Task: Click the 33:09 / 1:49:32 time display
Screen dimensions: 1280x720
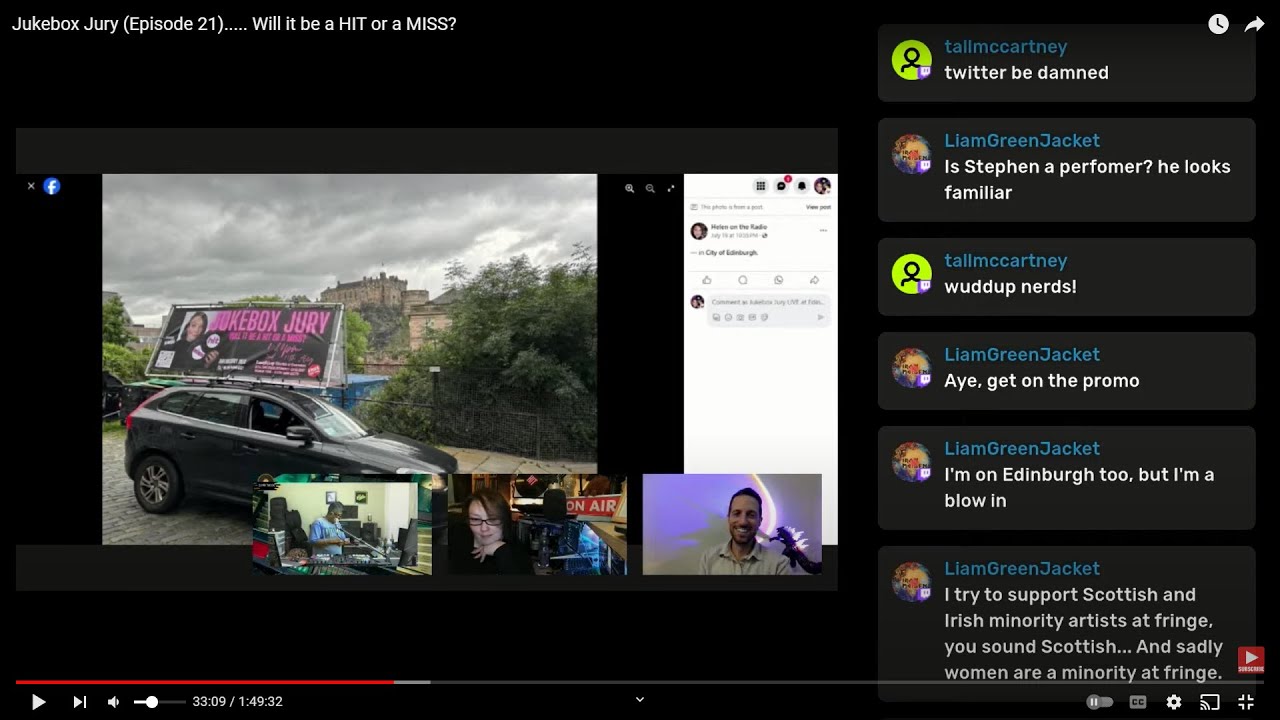Action: (238, 702)
